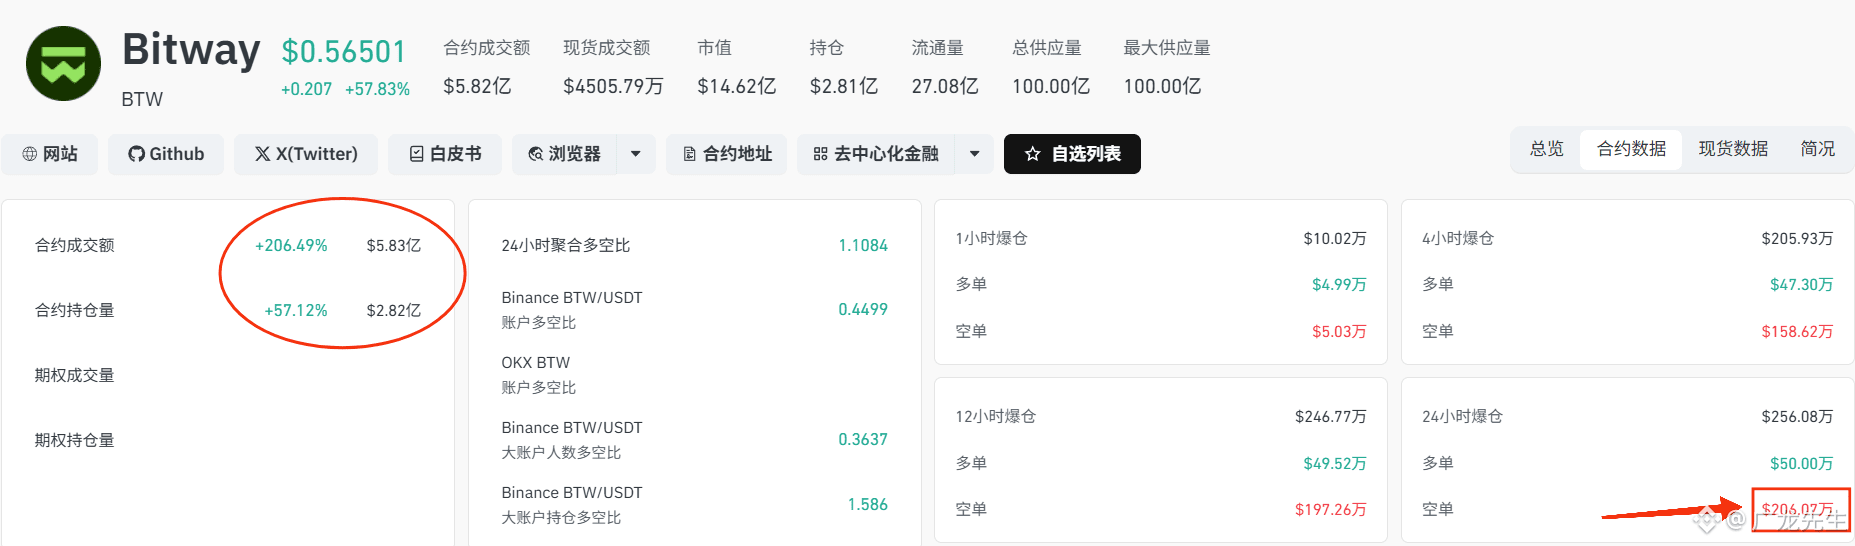Click the 1小时爆仓 total $10.02万
Screen dimensions: 1855x546
pos(1335,239)
